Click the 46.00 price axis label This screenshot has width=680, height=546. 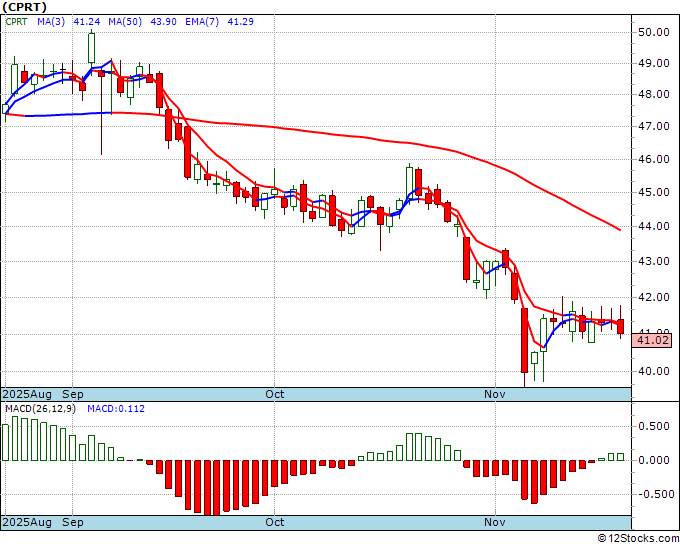pyautogui.click(x=653, y=159)
